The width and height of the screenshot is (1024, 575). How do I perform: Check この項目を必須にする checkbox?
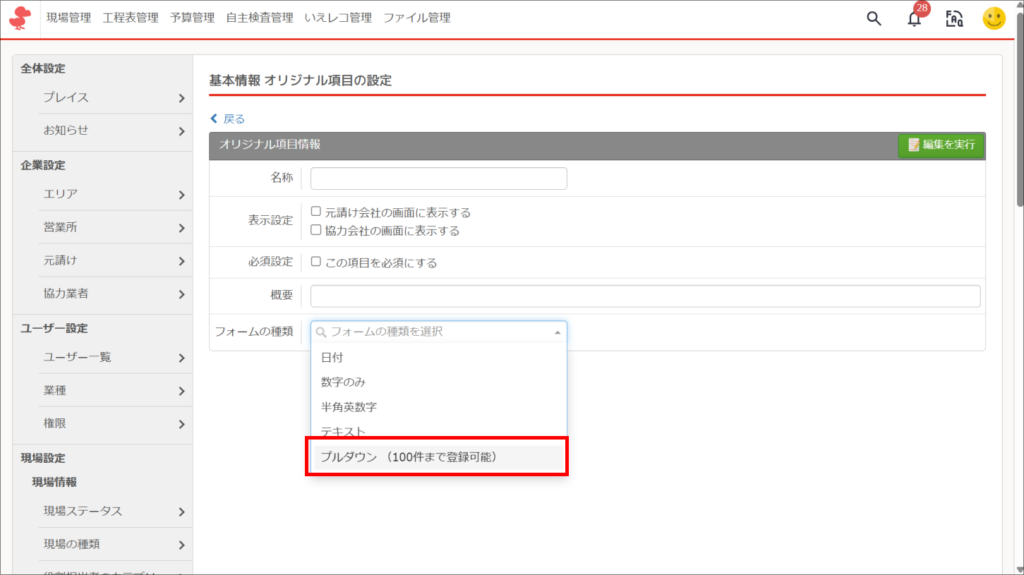click(316, 262)
